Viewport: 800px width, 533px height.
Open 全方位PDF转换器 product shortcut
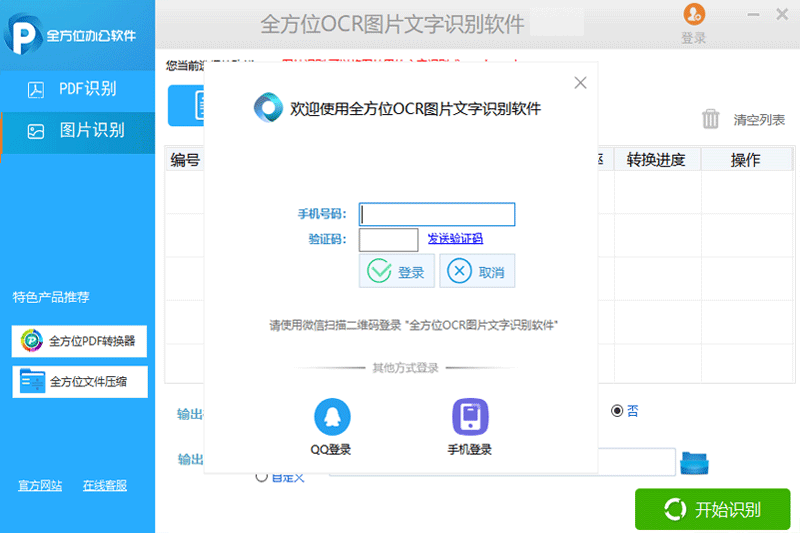tap(80, 341)
